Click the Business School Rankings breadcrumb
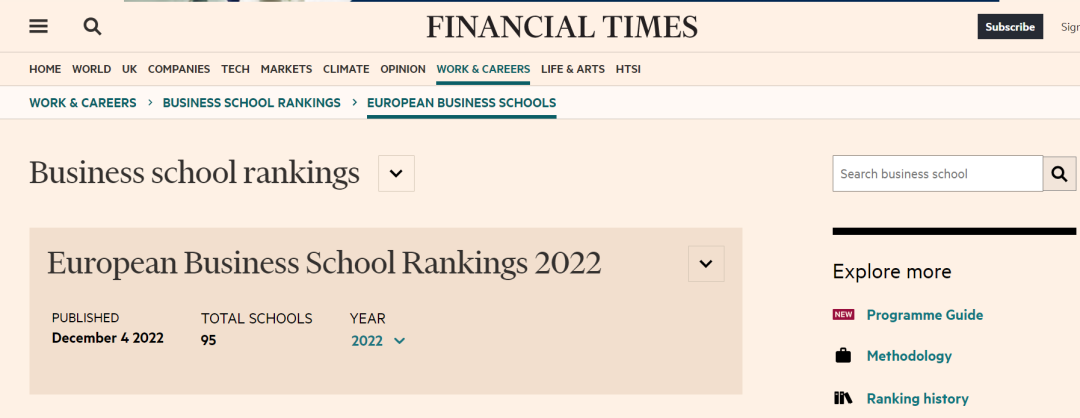Viewport: 1080px width, 418px height. pyautogui.click(x=251, y=103)
